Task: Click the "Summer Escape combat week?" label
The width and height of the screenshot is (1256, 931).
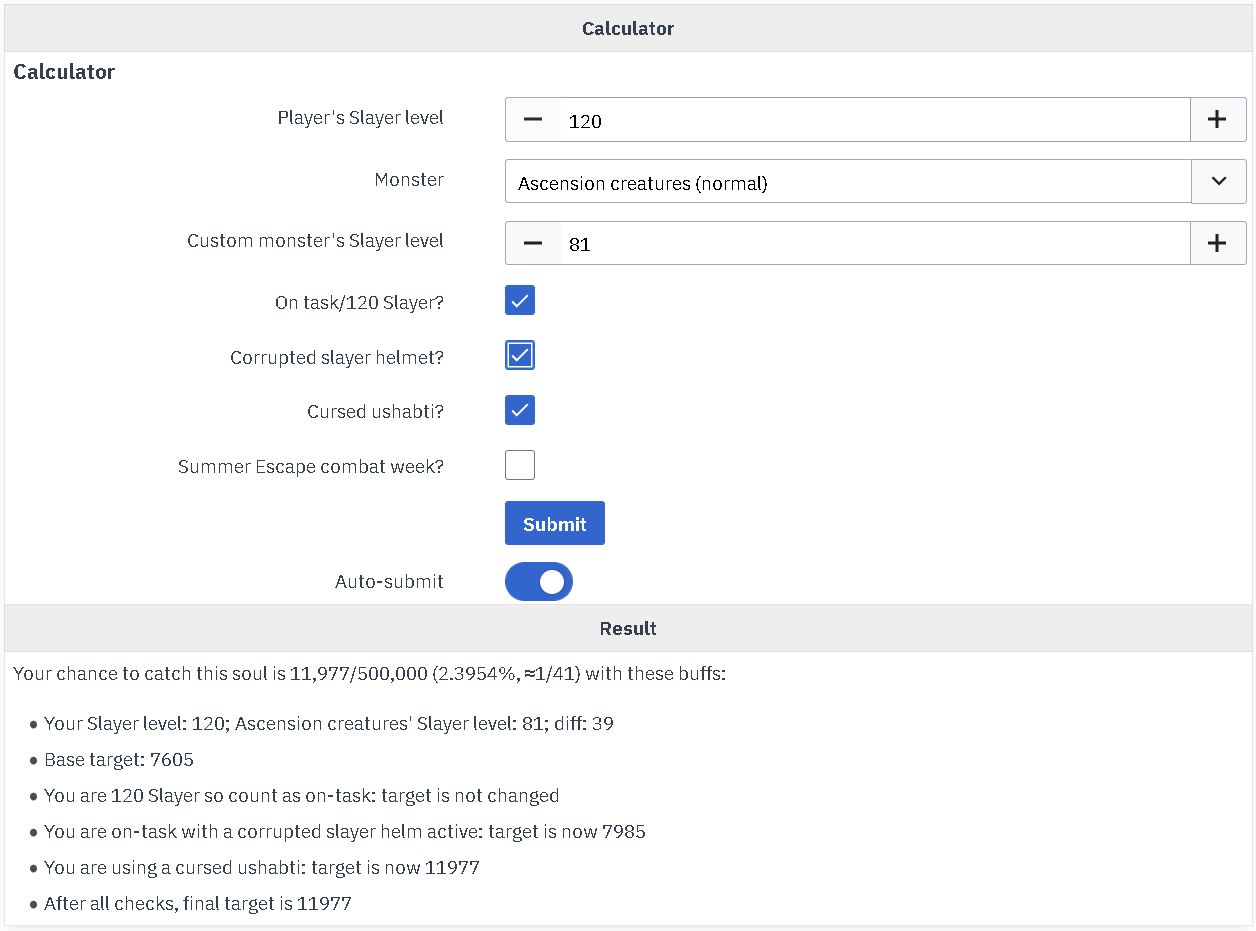Action: (310, 467)
